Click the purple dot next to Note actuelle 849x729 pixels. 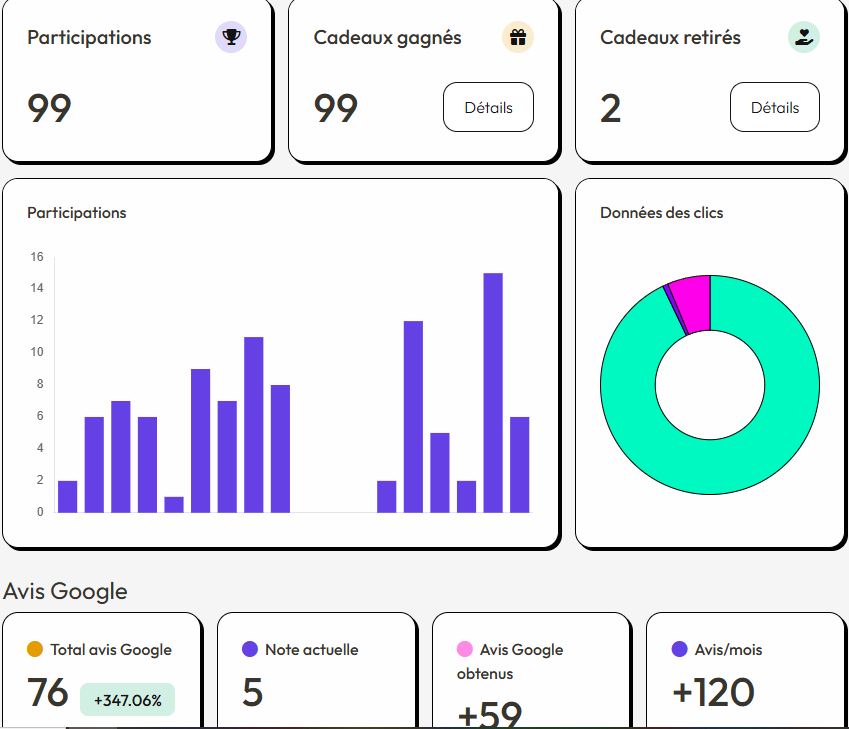click(x=250, y=650)
